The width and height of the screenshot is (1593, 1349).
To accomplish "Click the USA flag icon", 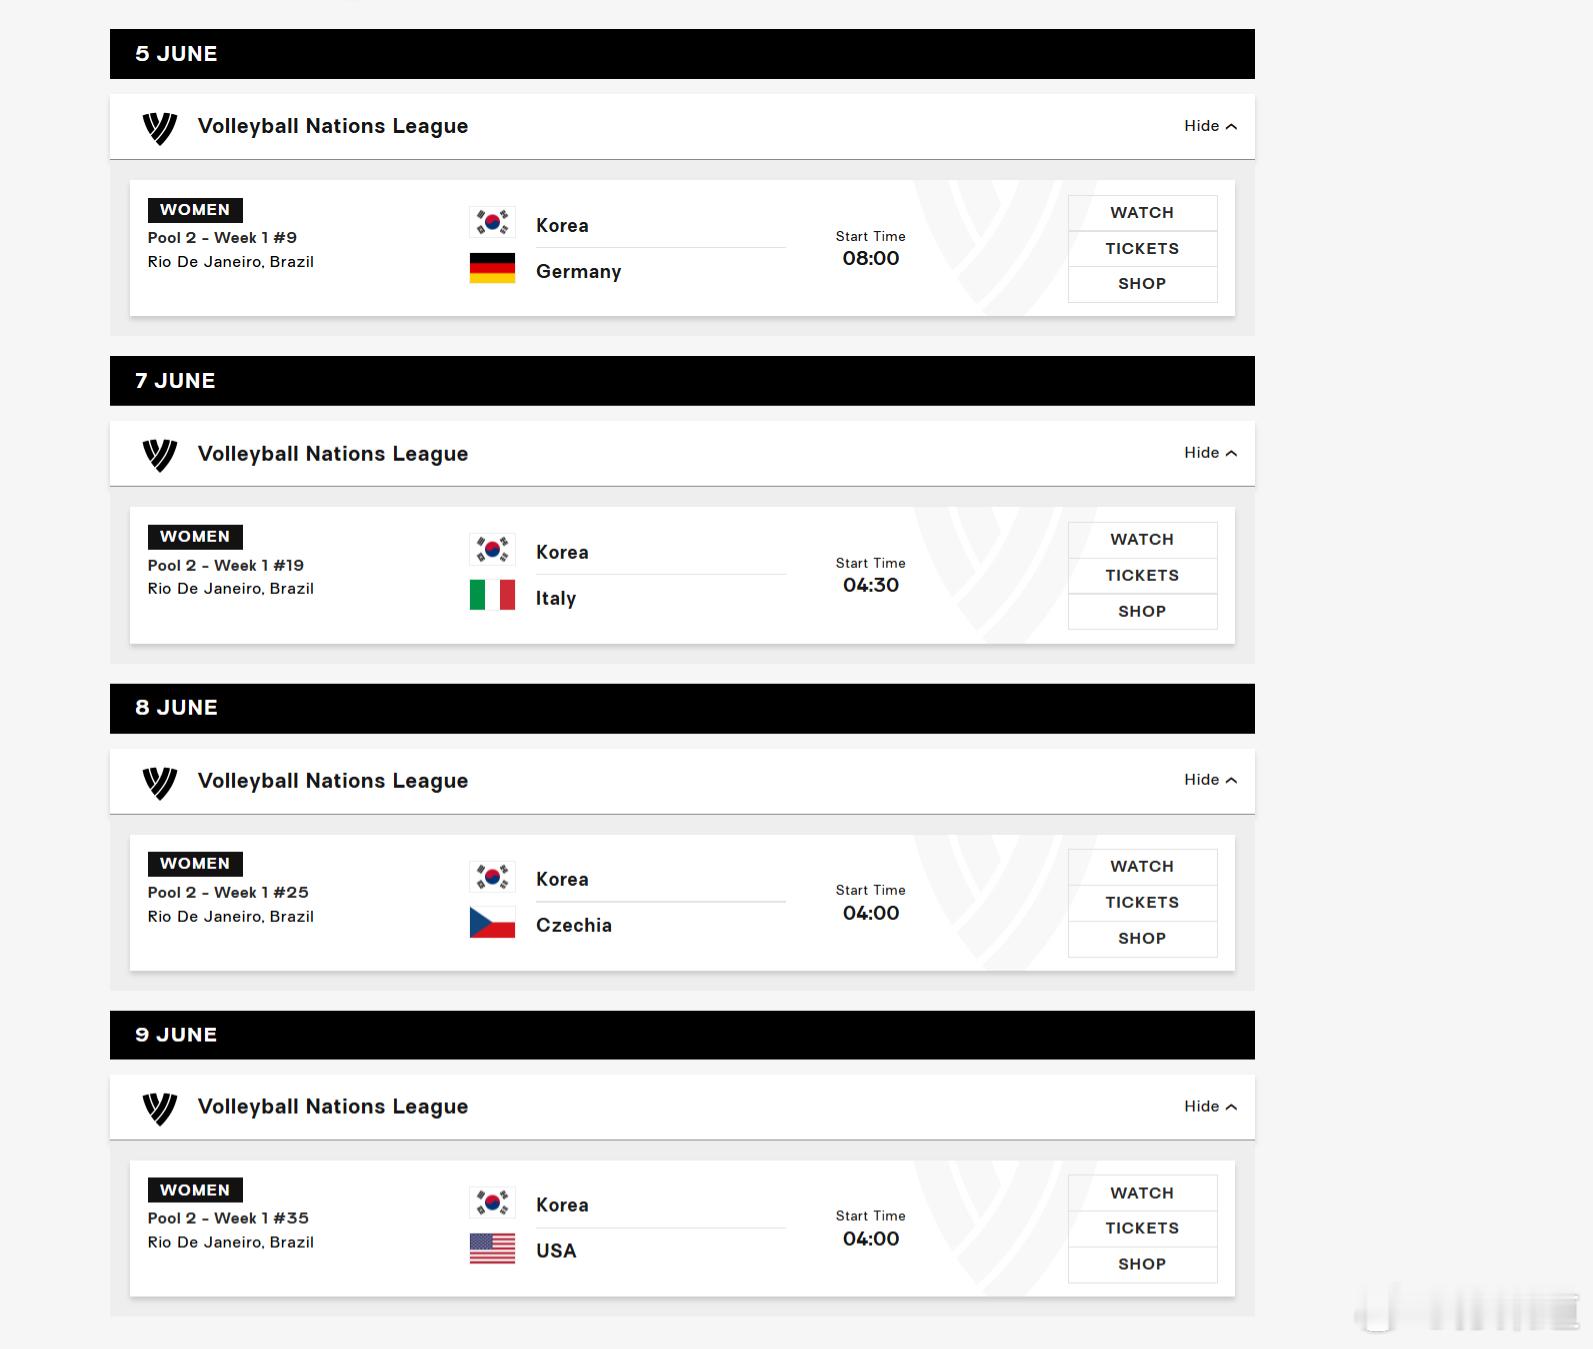I will coord(492,1248).
